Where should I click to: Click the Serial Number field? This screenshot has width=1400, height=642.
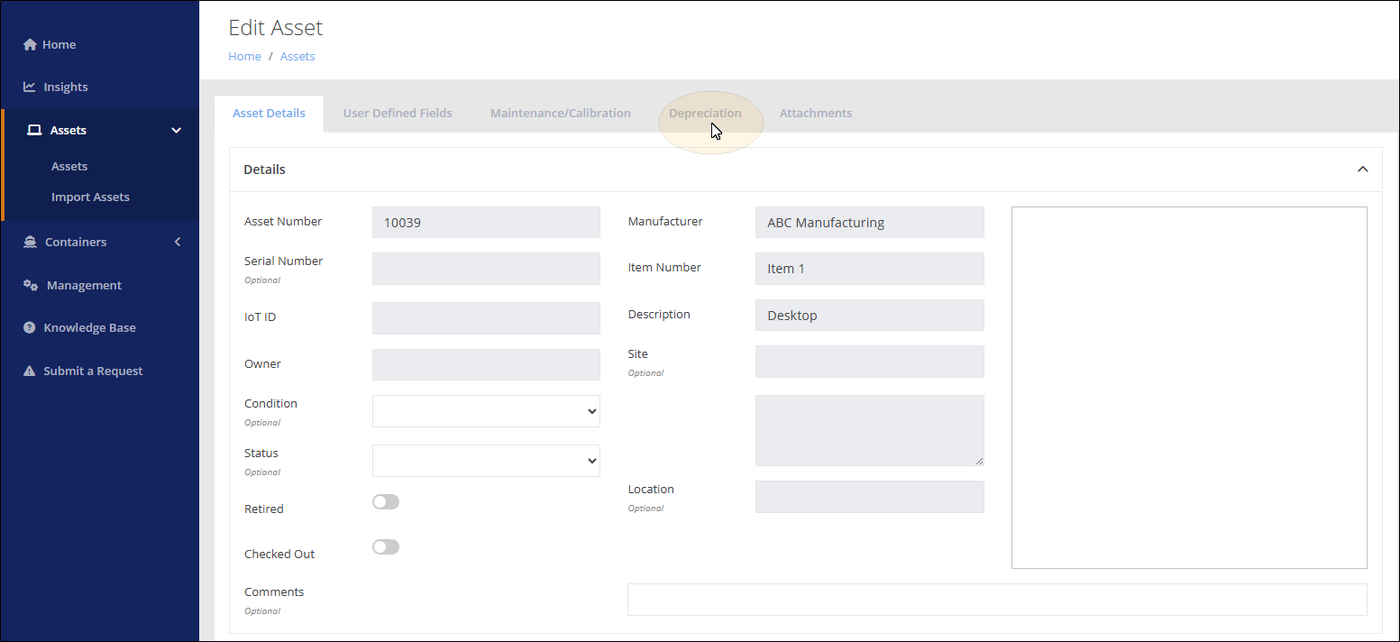[x=486, y=268]
